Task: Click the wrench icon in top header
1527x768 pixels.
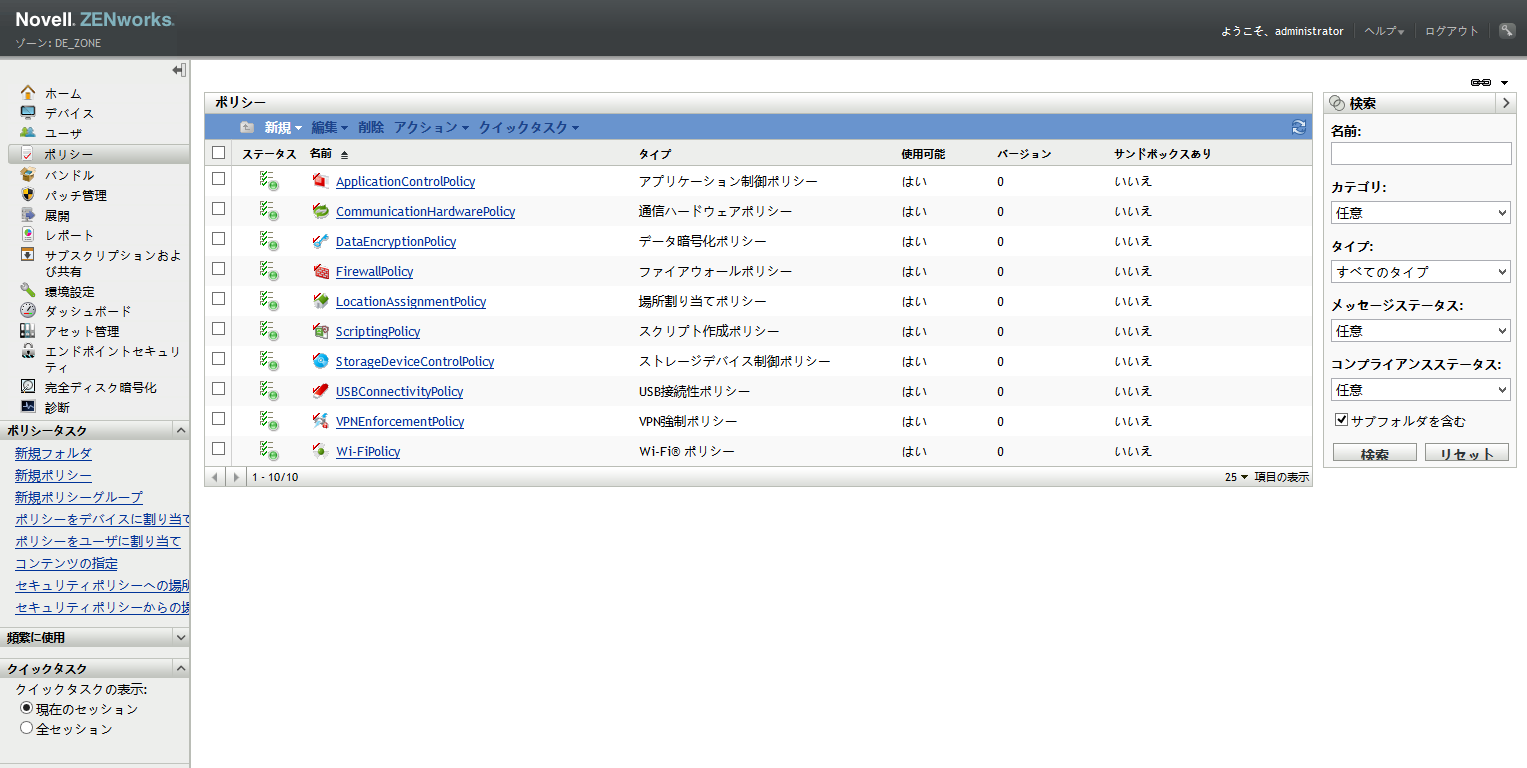Action: click(x=1507, y=31)
